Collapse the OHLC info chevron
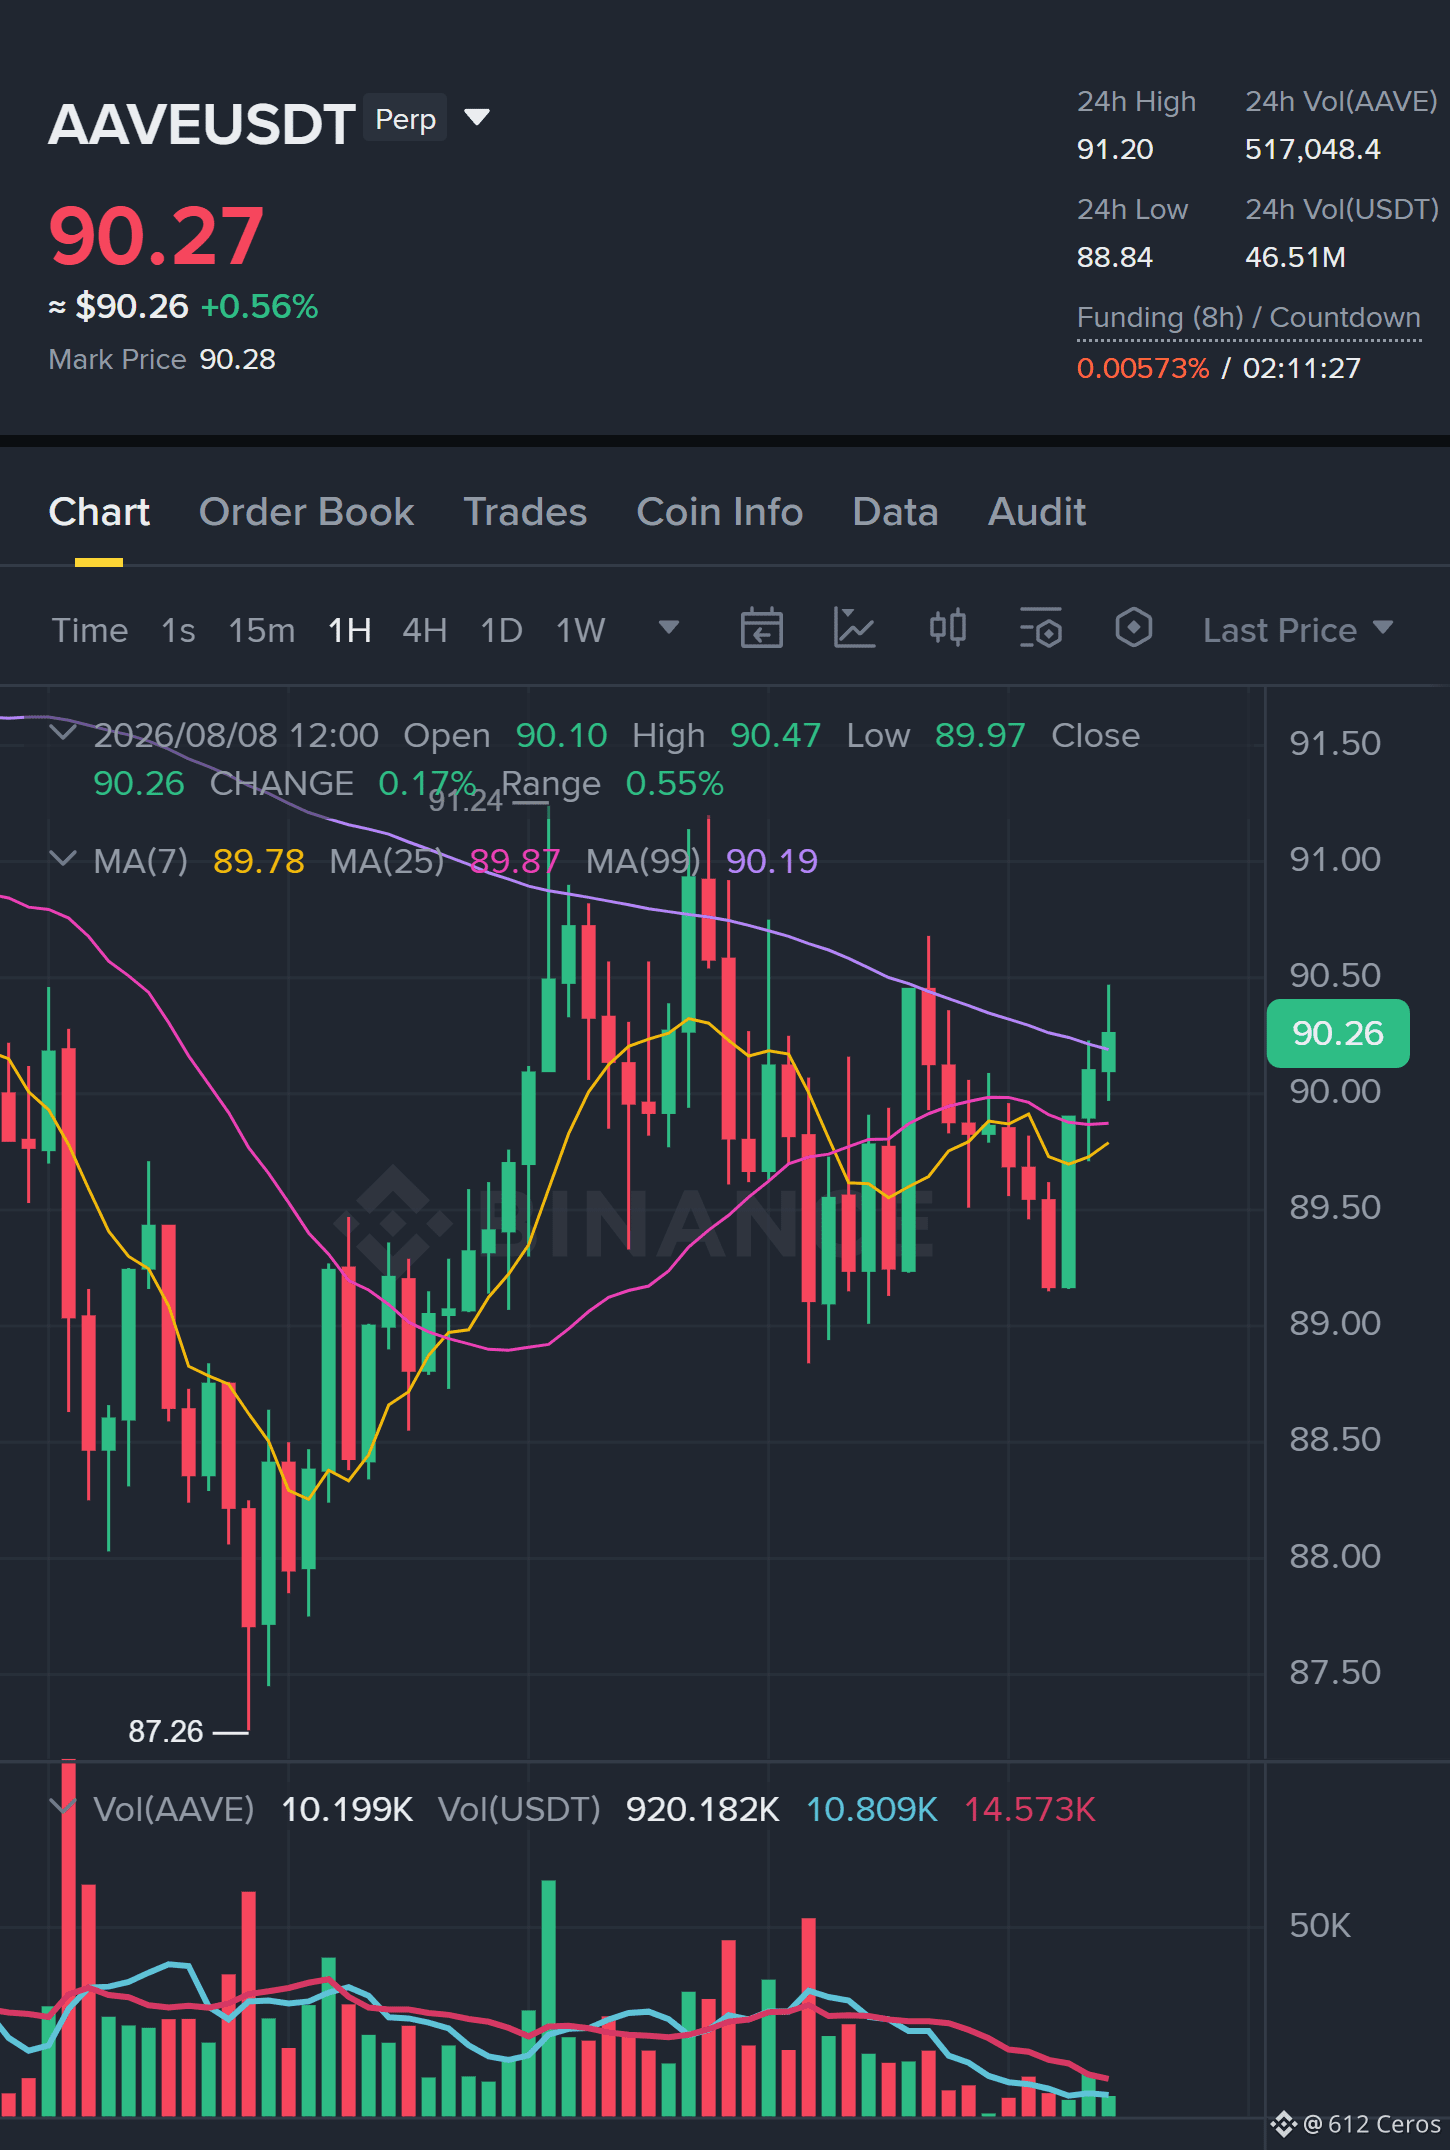Image resolution: width=1450 pixels, height=2150 pixels. coord(63,733)
